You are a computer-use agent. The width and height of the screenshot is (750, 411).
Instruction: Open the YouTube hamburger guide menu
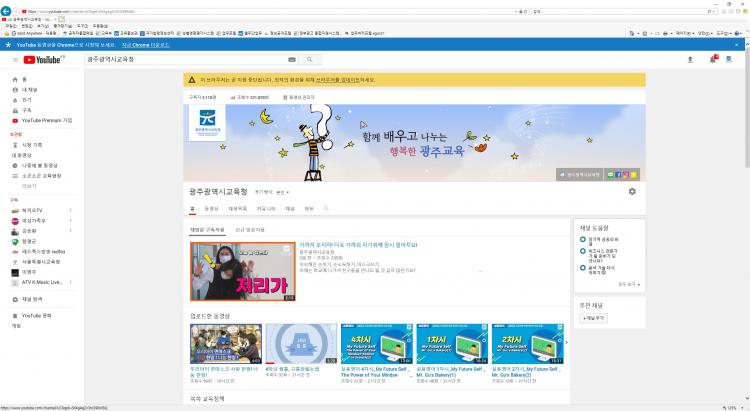click(x=15, y=60)
